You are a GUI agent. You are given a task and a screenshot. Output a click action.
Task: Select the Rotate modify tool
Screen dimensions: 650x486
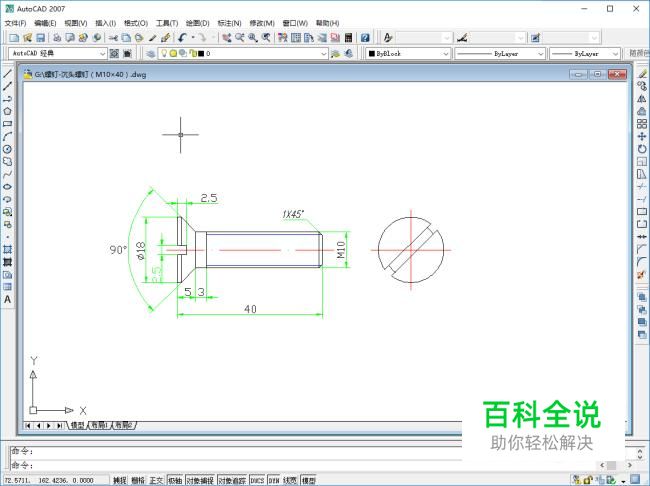tap(642, 149)
